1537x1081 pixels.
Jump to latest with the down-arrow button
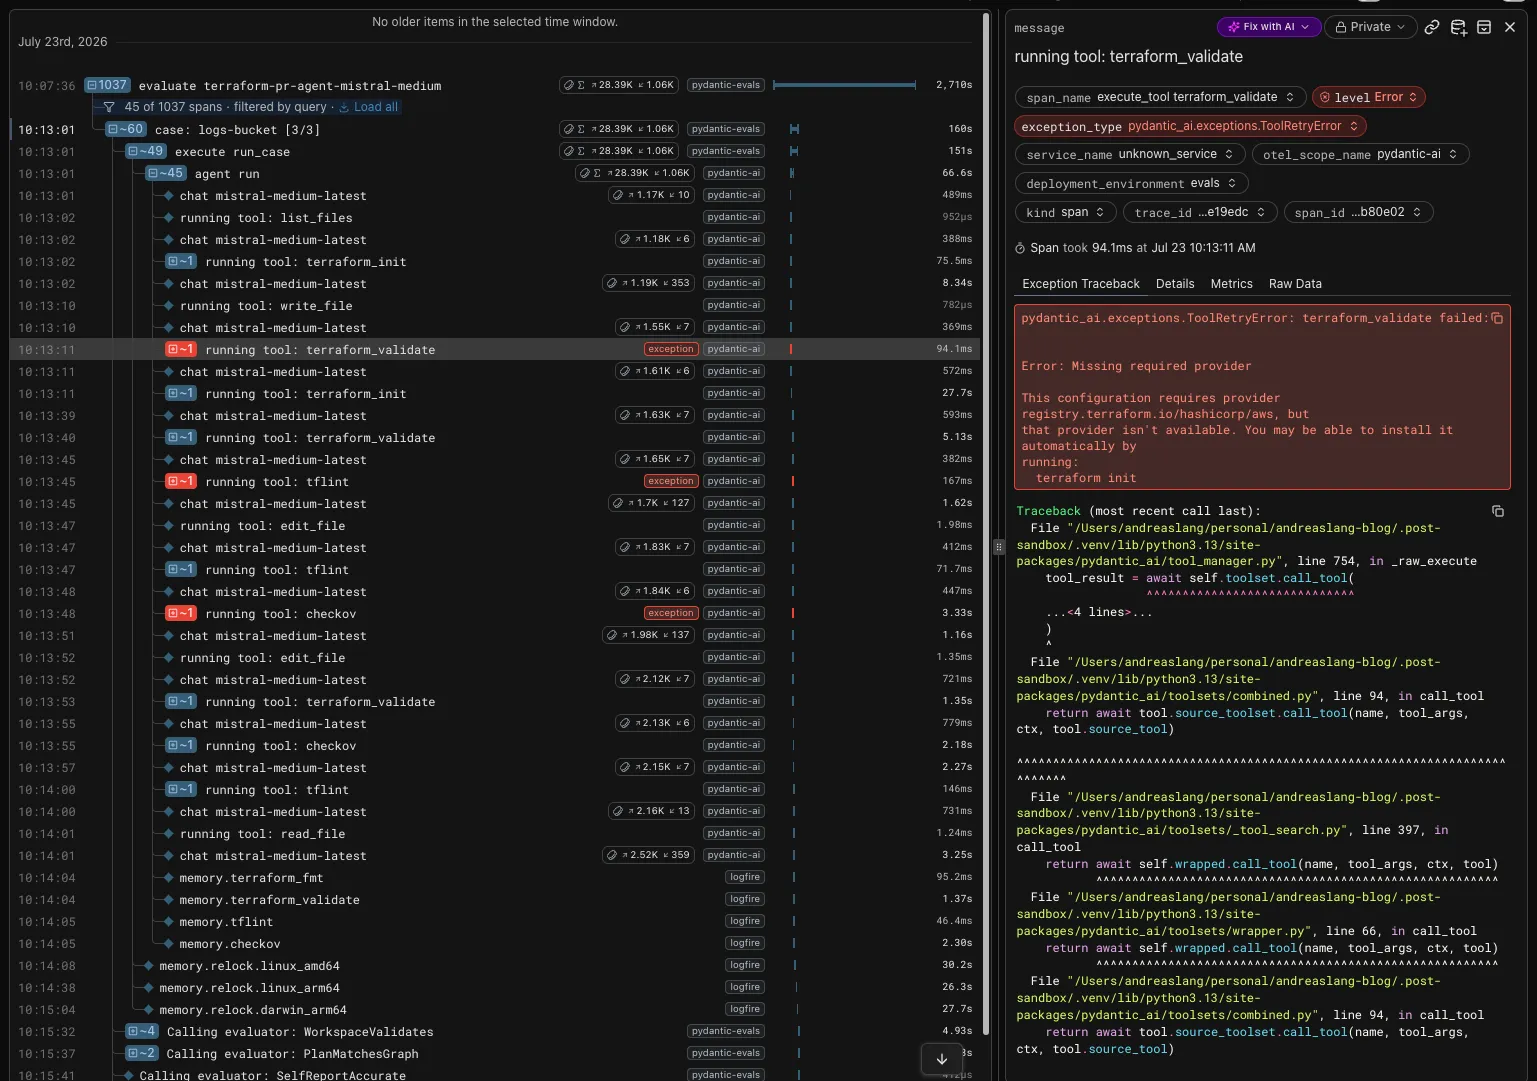942,1059
